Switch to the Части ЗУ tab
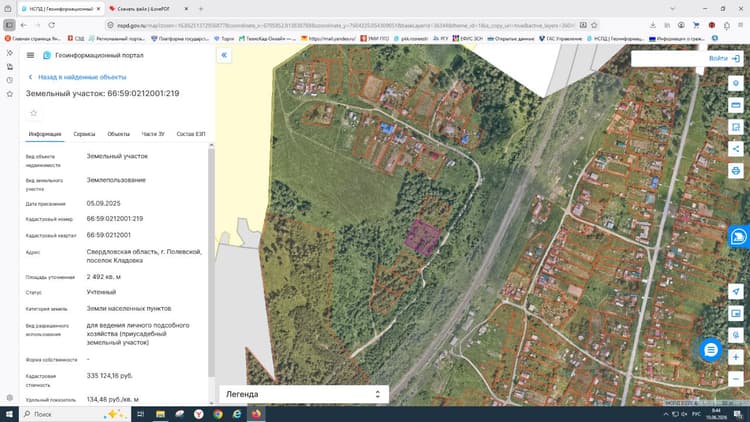The width and height of the screenshot is (750, 422). coord(153,134)
